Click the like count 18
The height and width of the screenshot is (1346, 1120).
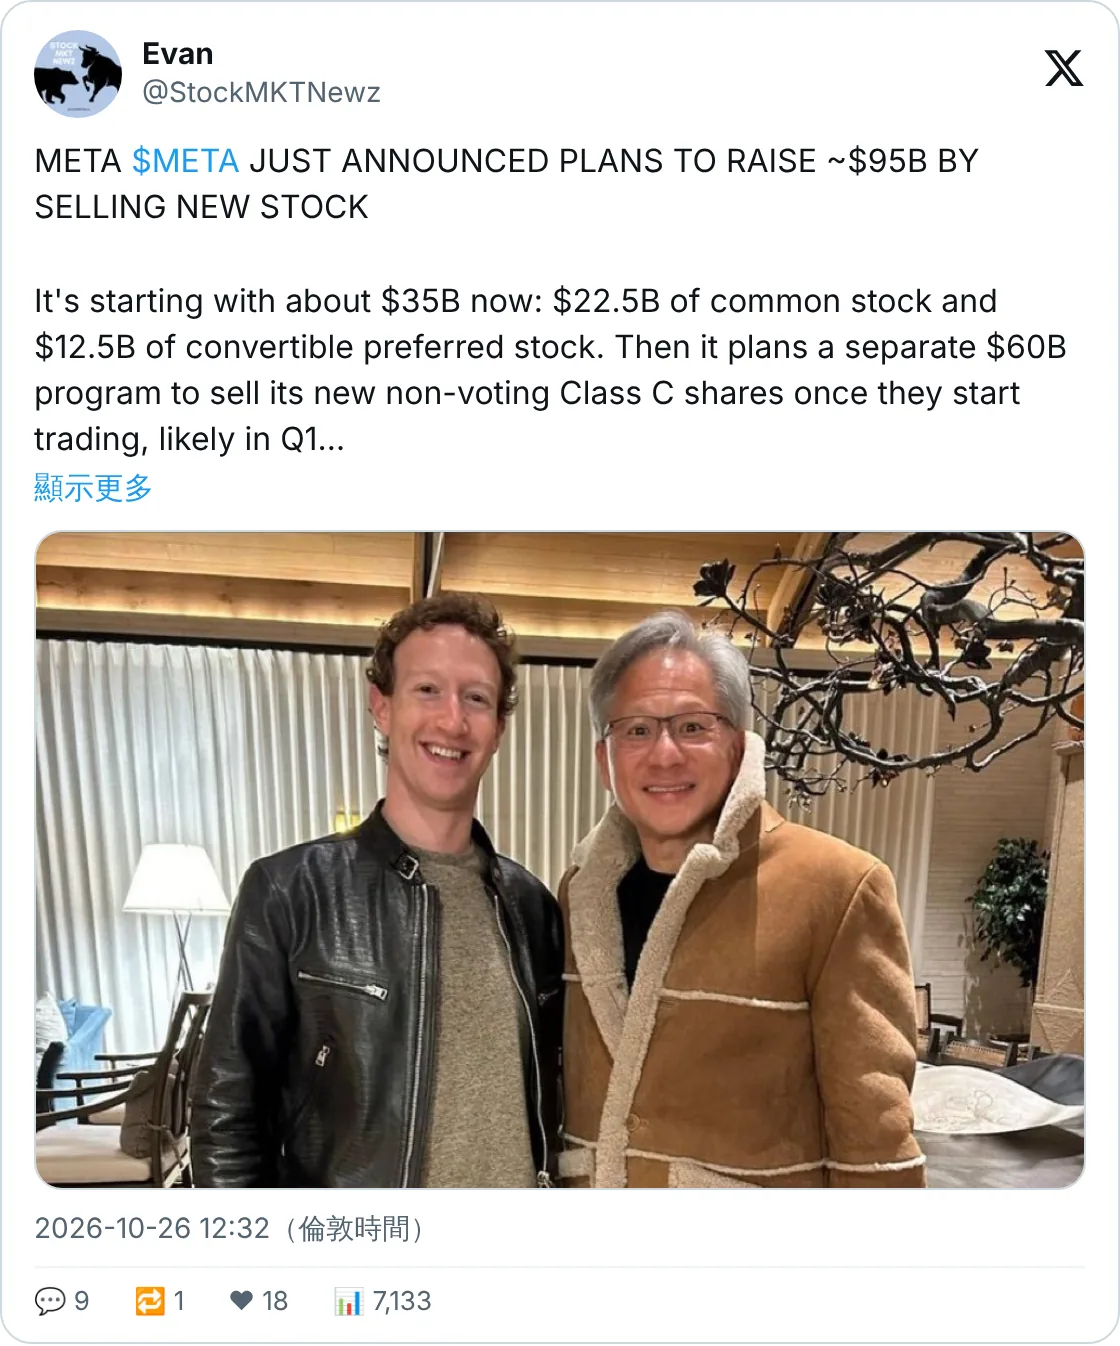(x=275, y=1301)
